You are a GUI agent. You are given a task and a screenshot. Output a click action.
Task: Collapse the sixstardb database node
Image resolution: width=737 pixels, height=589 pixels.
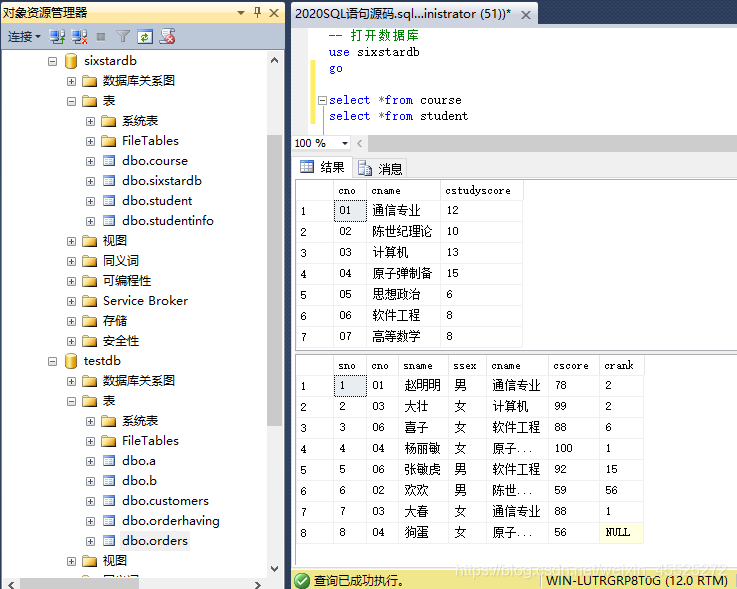tap(53, 61)
